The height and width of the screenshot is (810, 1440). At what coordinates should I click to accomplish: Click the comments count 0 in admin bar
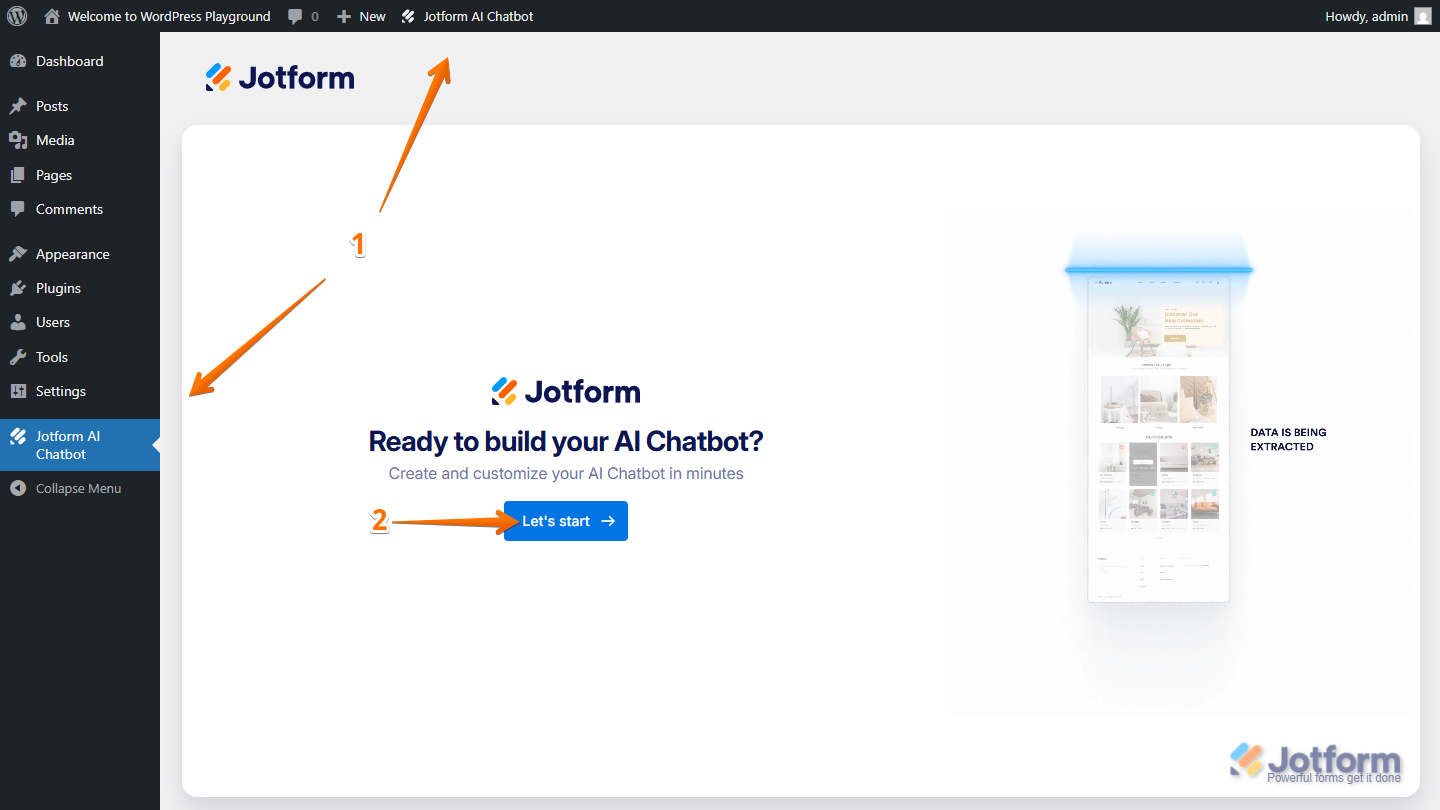pos(315,16)
